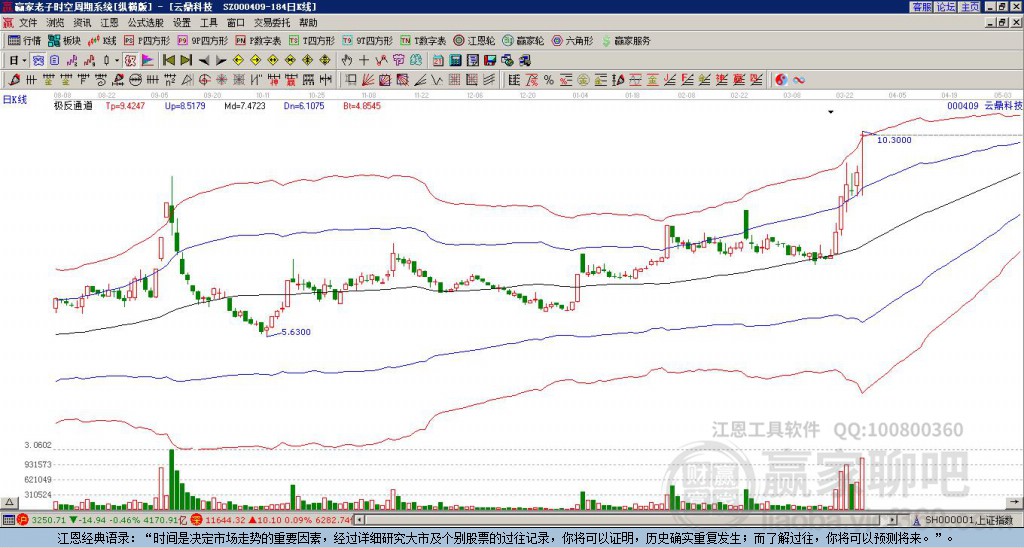Open the P数字表 tool
1024x548 pixels.
tap(258, 40)
